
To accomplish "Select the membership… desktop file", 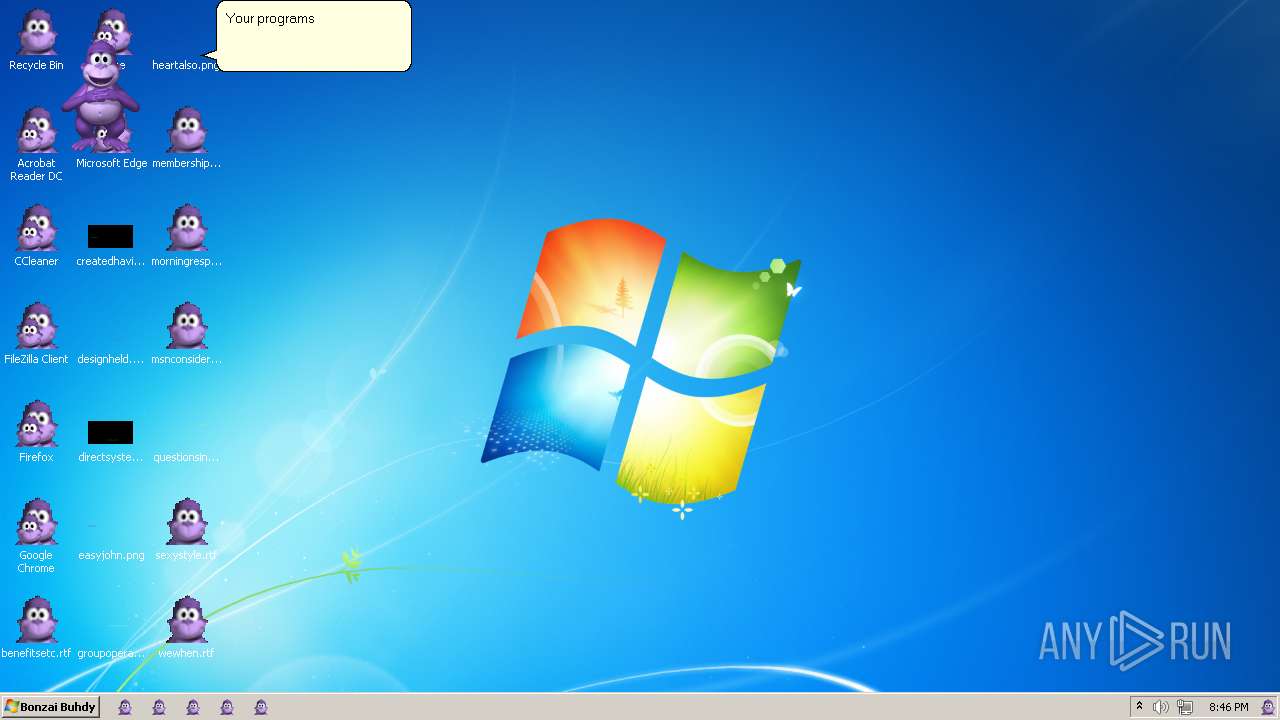I will pos(186,138).
